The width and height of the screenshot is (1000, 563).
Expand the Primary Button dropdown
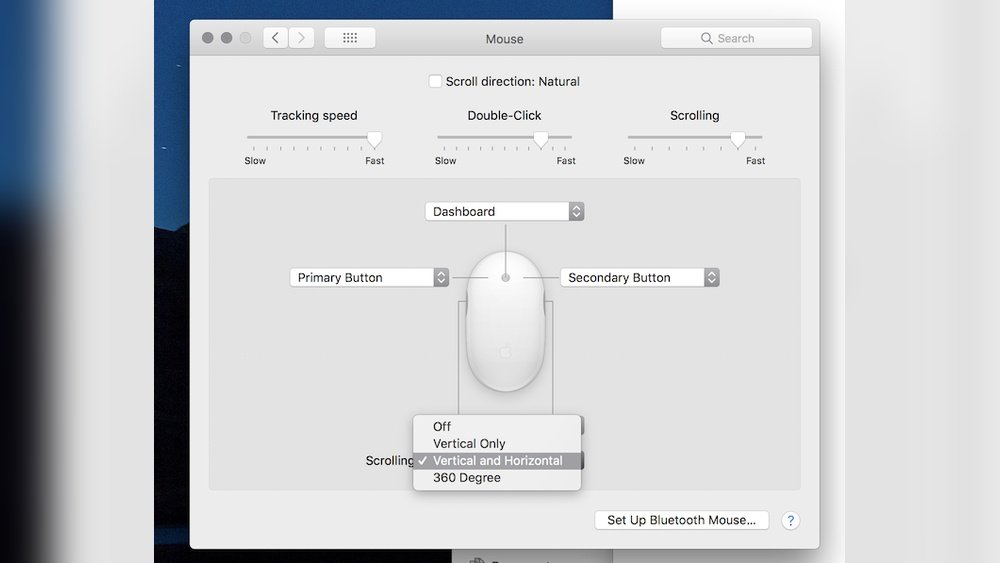pyautogui.click(x=369, y=278)
